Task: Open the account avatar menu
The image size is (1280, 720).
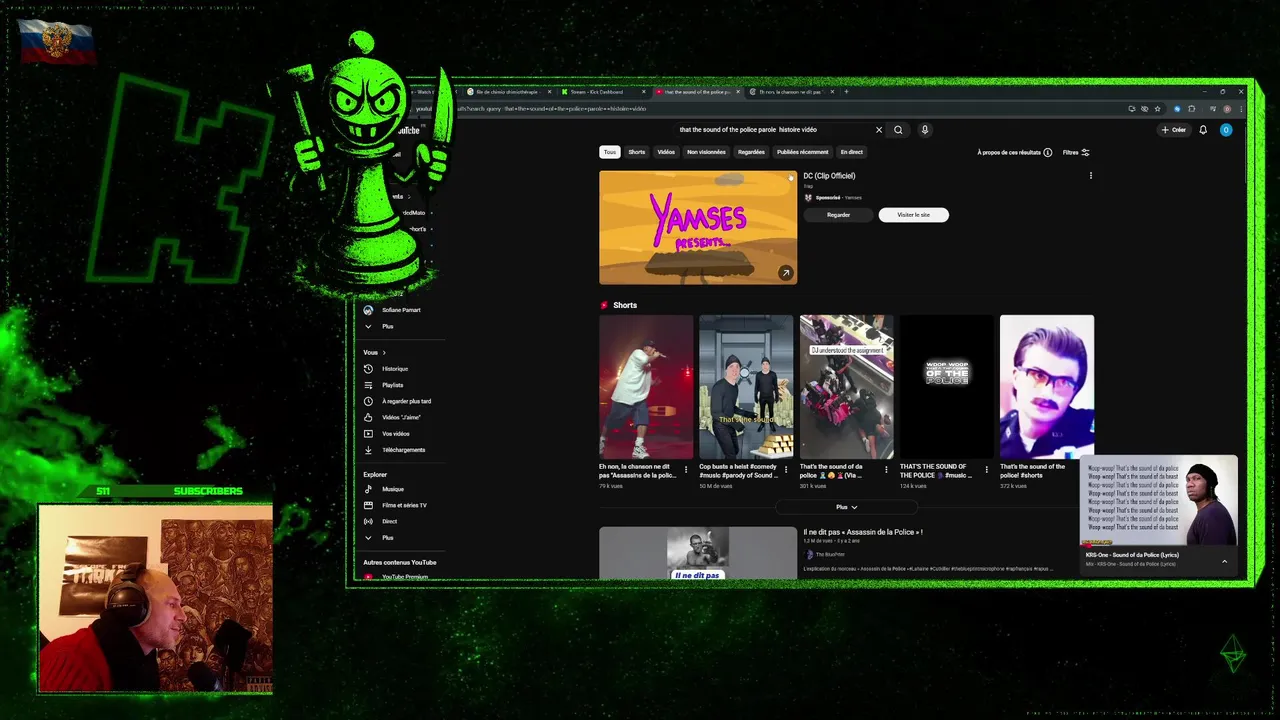Action: pyautogui.click(x=1226, y=130)
